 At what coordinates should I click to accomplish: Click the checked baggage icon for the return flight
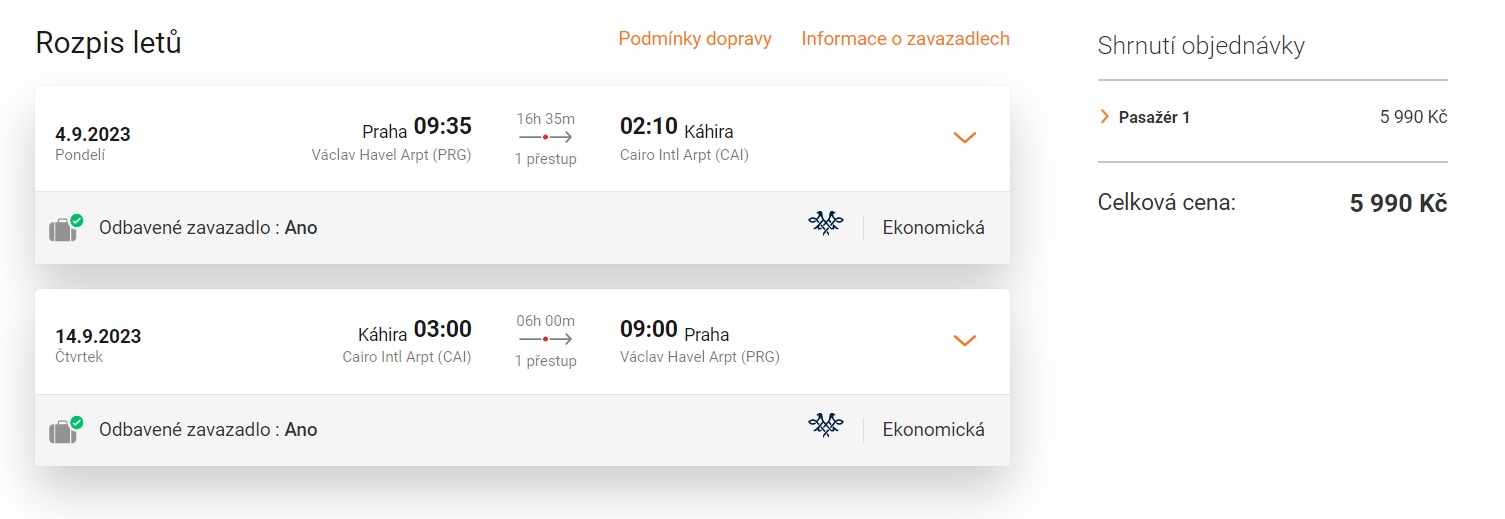[x=65, y=430]
